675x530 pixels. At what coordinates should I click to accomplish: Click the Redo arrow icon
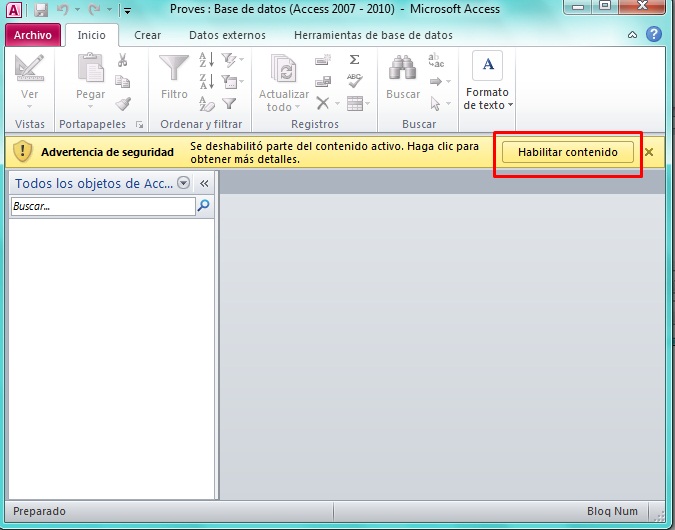94,9
